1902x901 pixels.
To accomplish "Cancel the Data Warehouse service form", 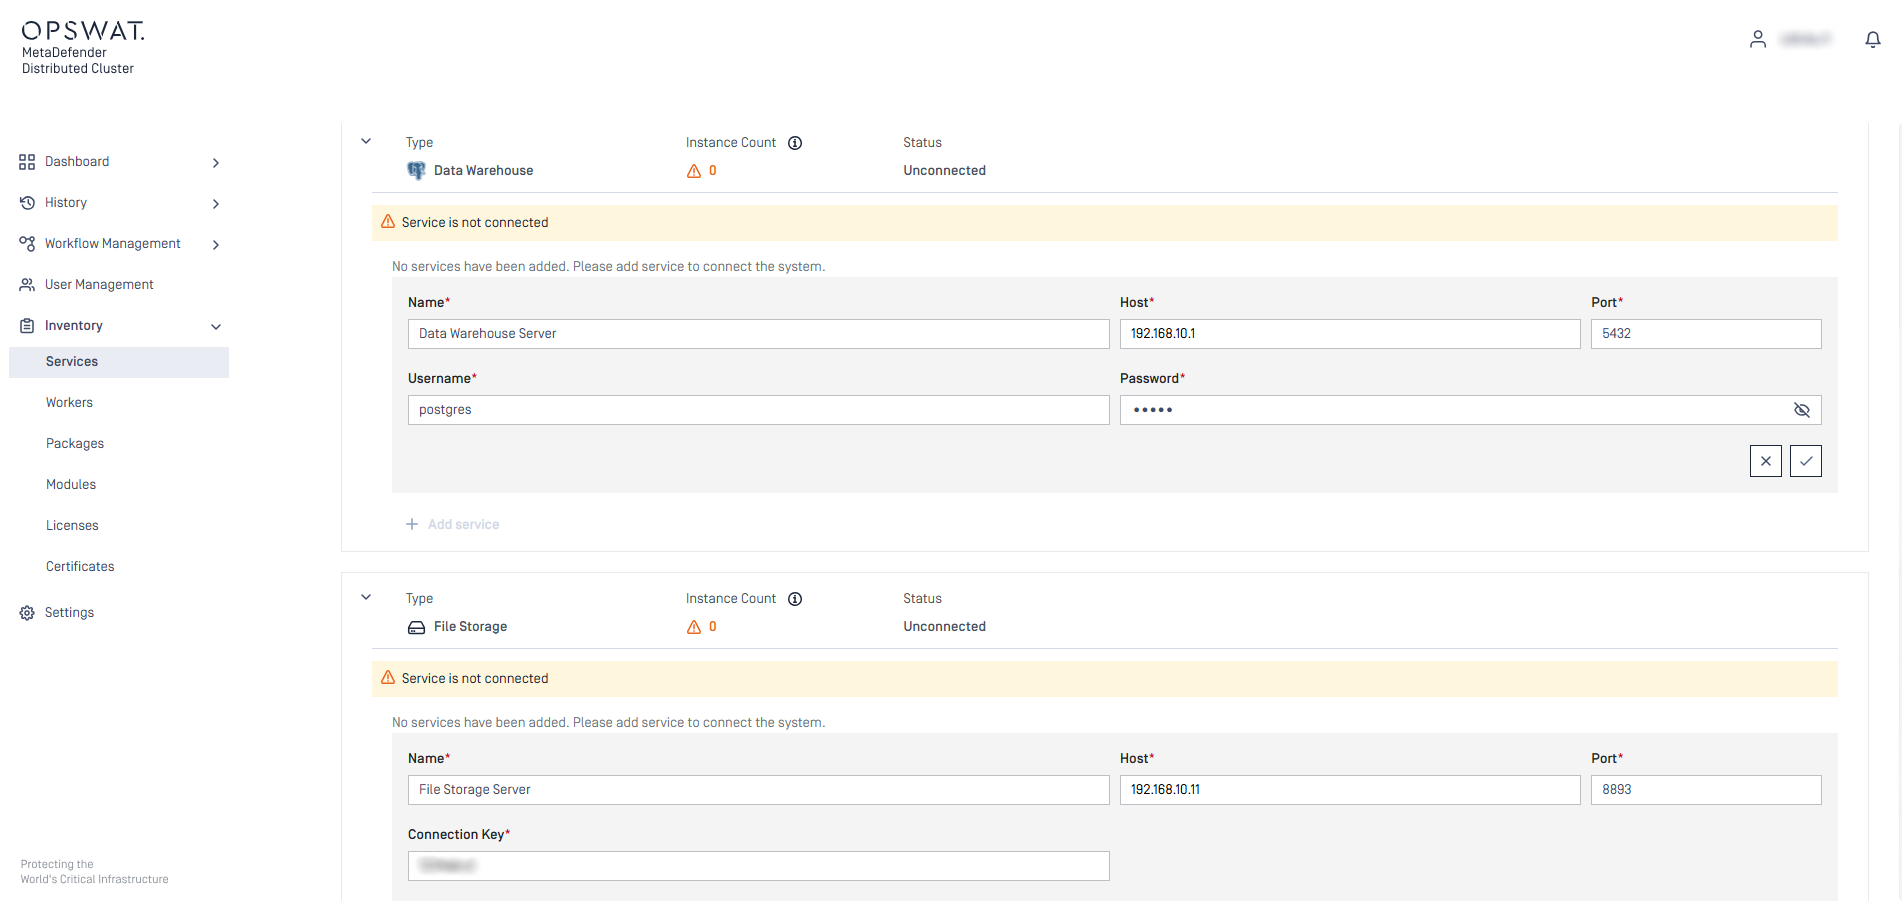I will point(1766,461).
